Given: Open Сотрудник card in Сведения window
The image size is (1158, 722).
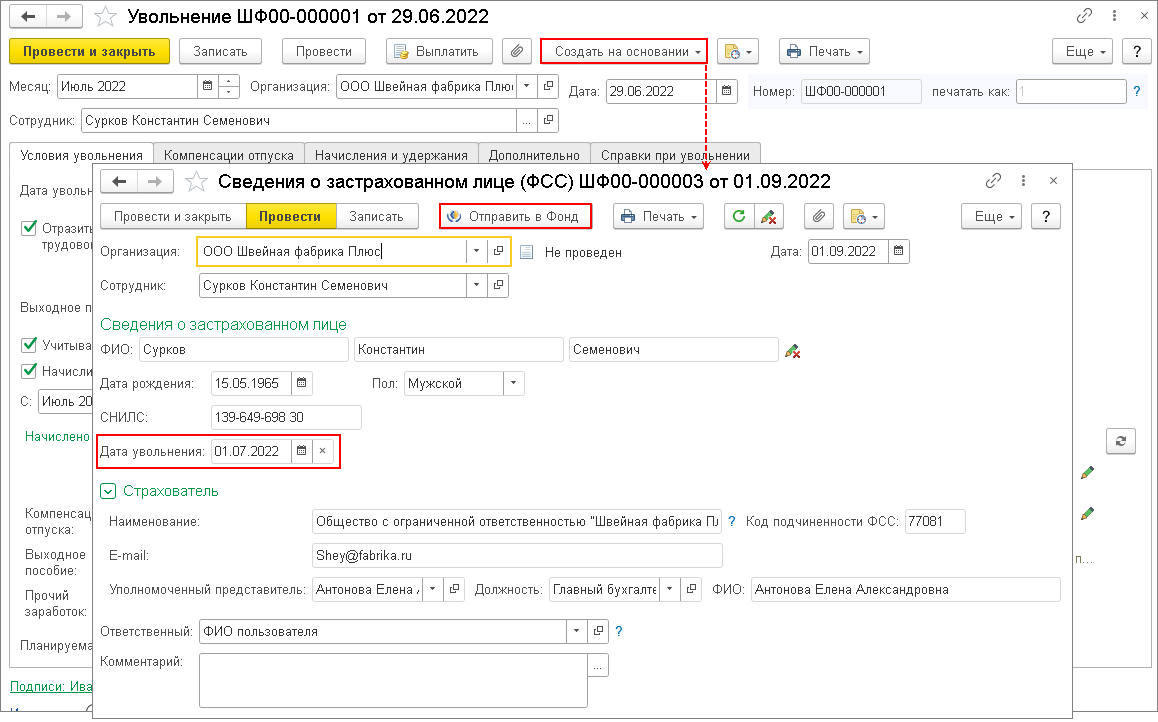Looking at the screenshot, I should point(499,285).
